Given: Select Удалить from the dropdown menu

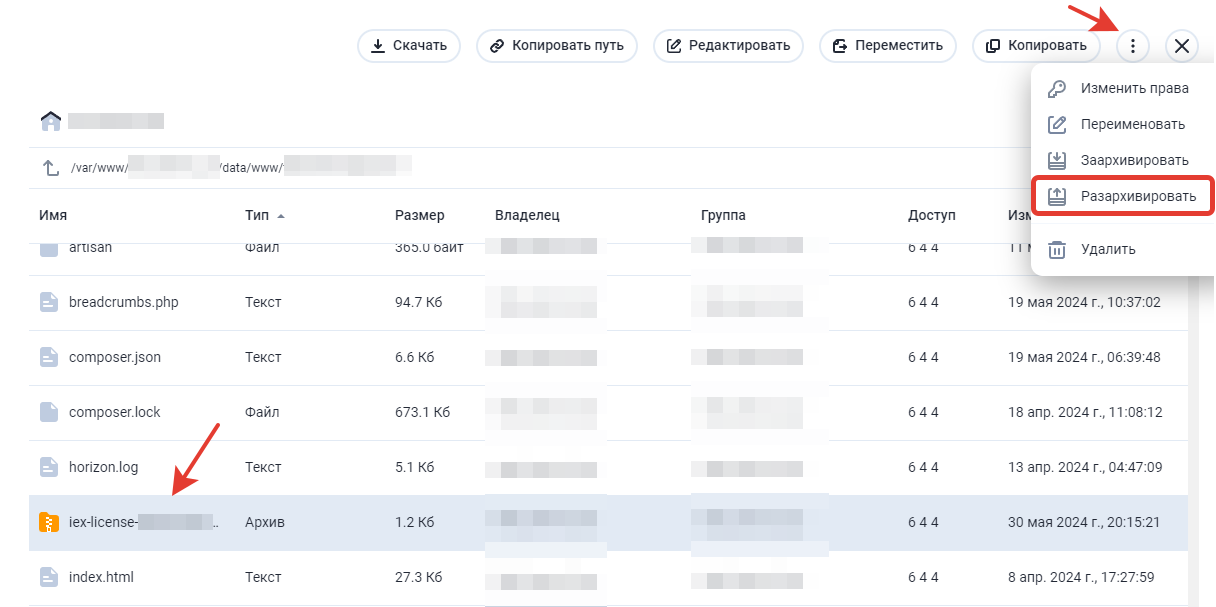Looking at the screenshot, I should click(x=1107, y=250).
